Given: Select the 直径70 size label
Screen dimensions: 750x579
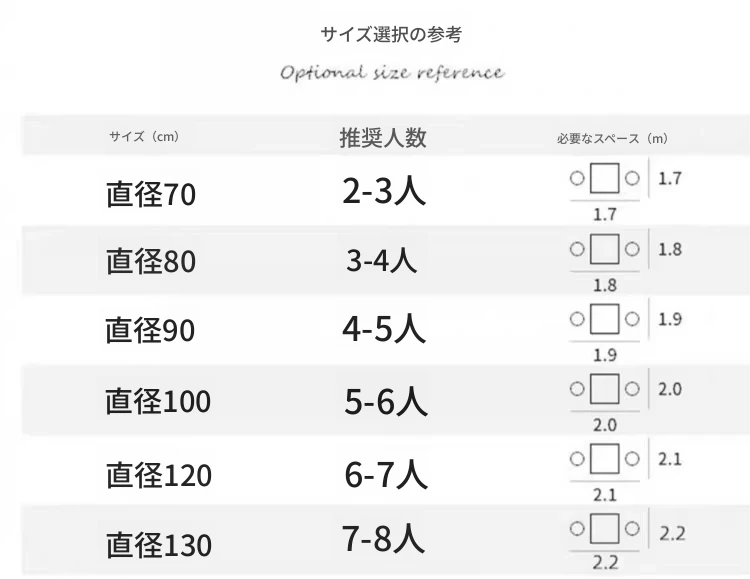Looking at the screenshot, I should point(151,194).
